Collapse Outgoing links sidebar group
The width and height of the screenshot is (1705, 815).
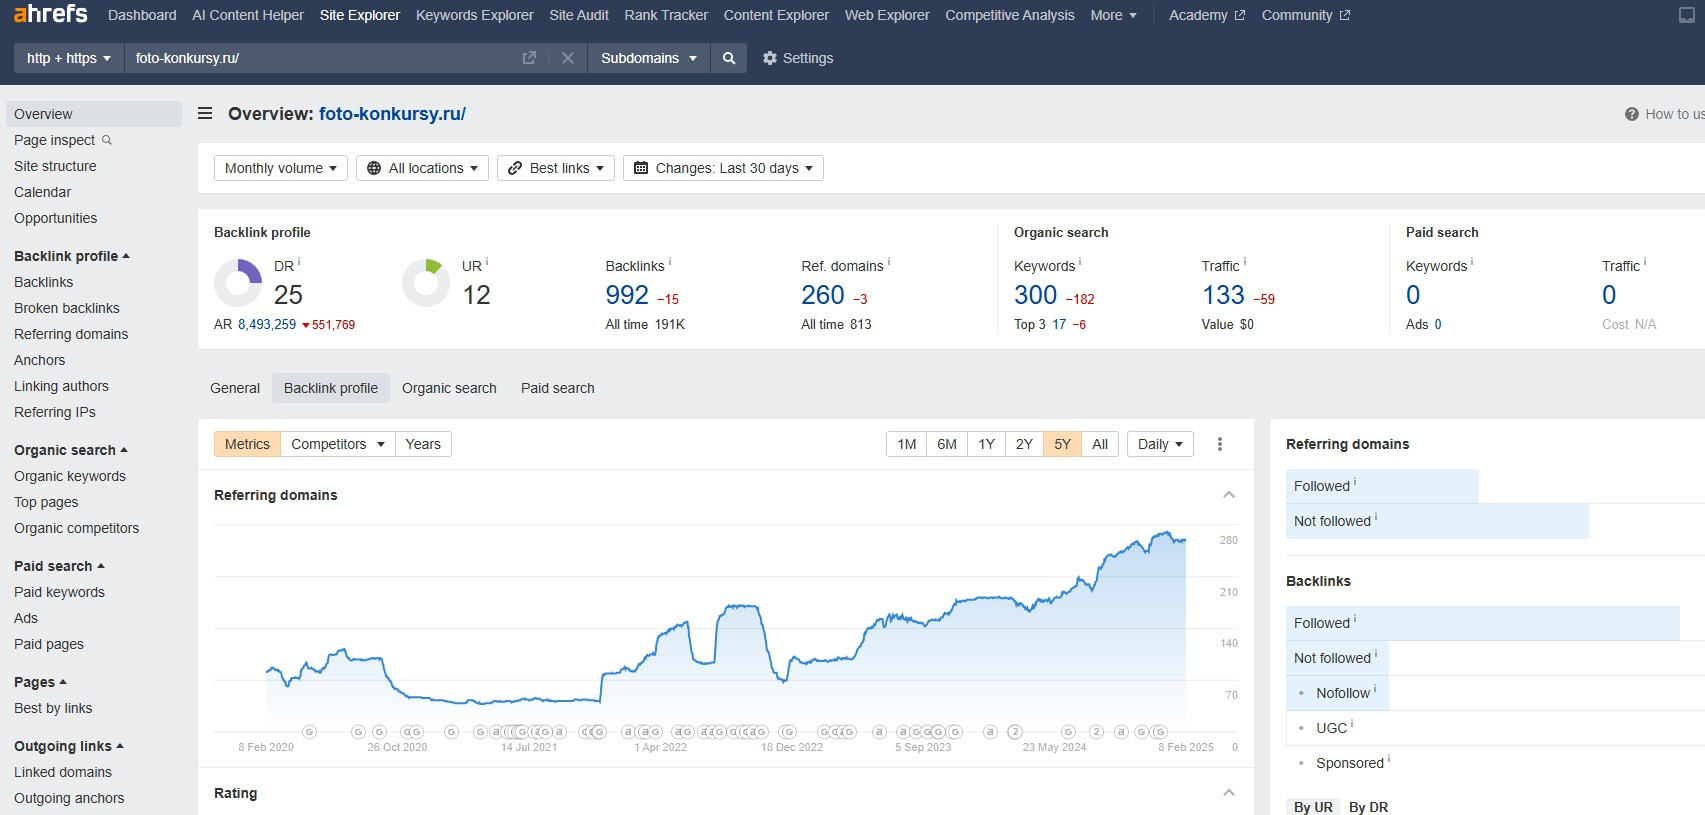69,746
